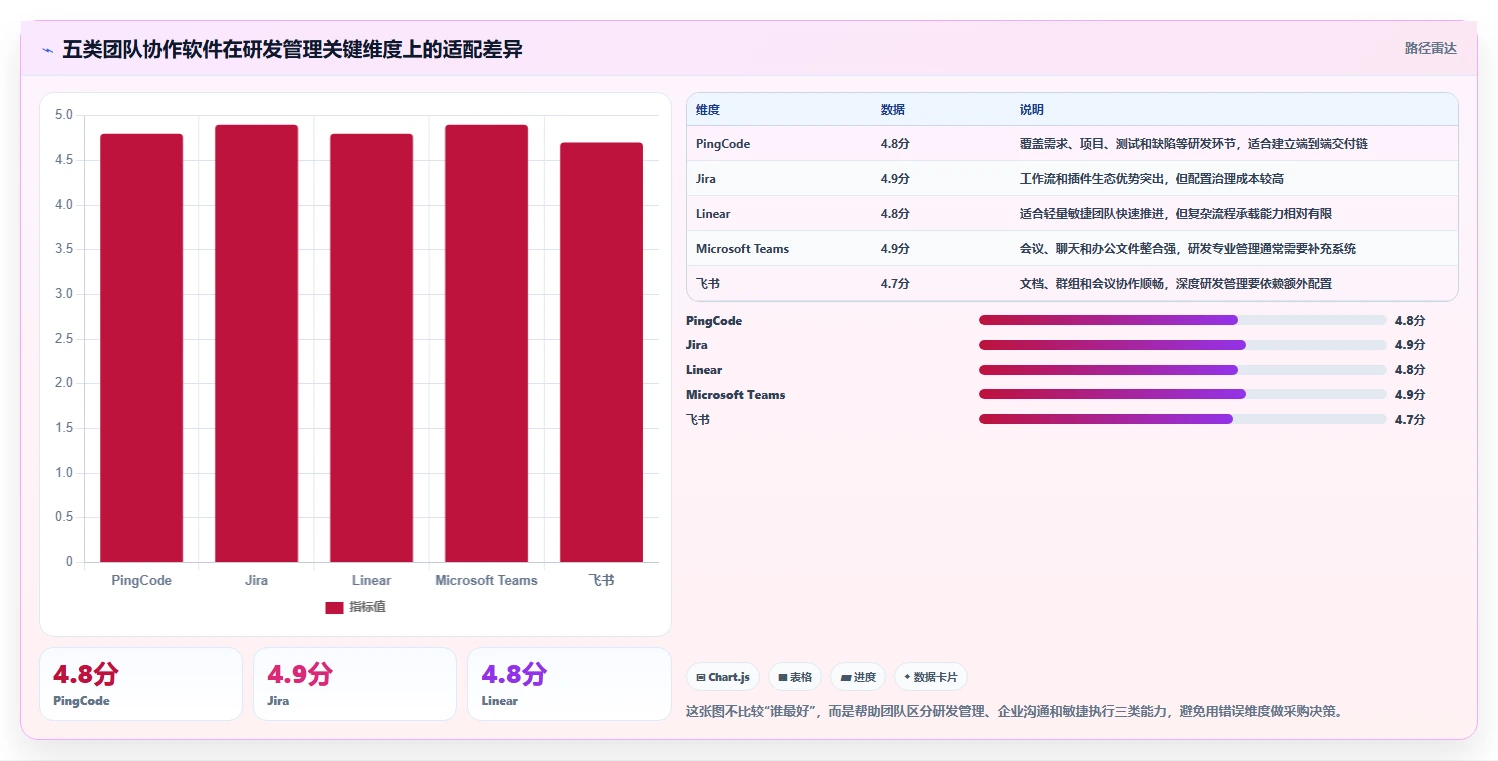Toggle the 指标值 legend swatch

pos(334,608)
